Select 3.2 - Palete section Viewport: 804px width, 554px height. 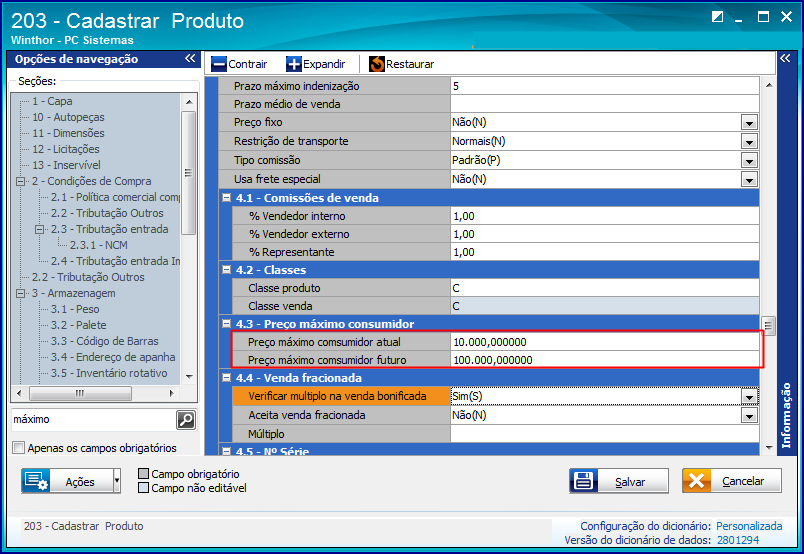click(78, 325)
